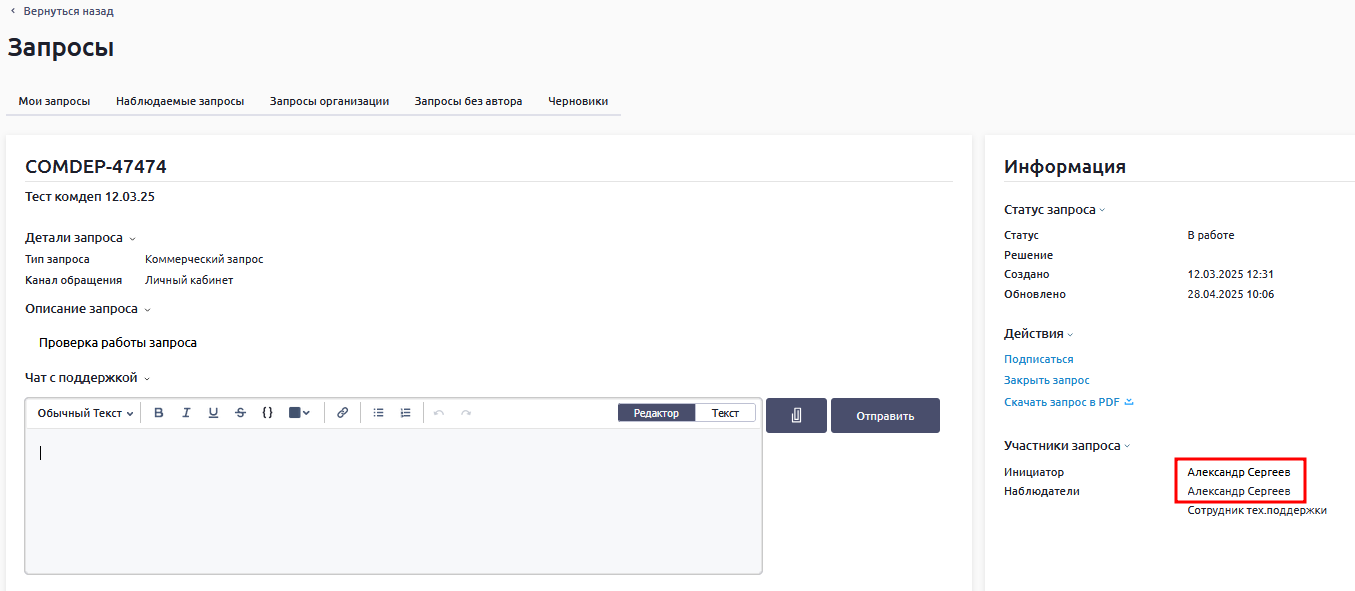
Task: Collapse the Чат с поддержкой section
Action: (87, 378)
